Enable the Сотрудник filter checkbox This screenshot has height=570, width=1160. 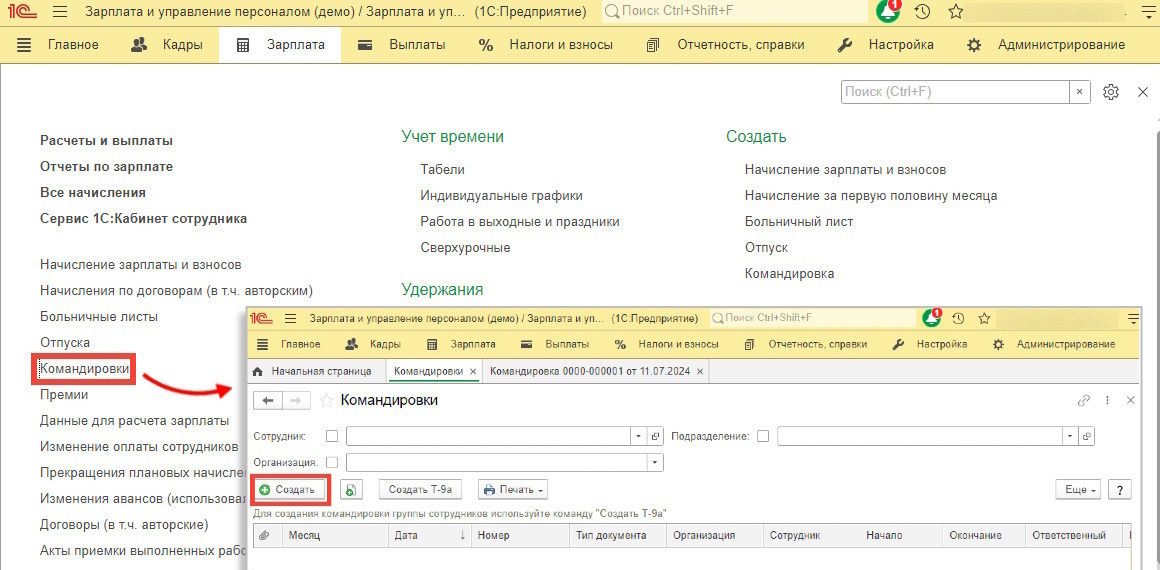pyautogui.click(x=332, y=437)
